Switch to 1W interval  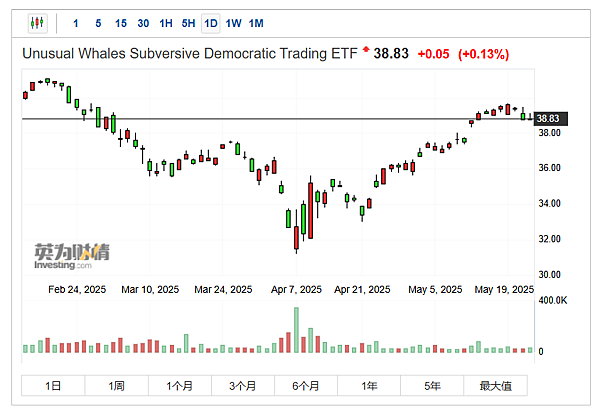click(233, 24)
